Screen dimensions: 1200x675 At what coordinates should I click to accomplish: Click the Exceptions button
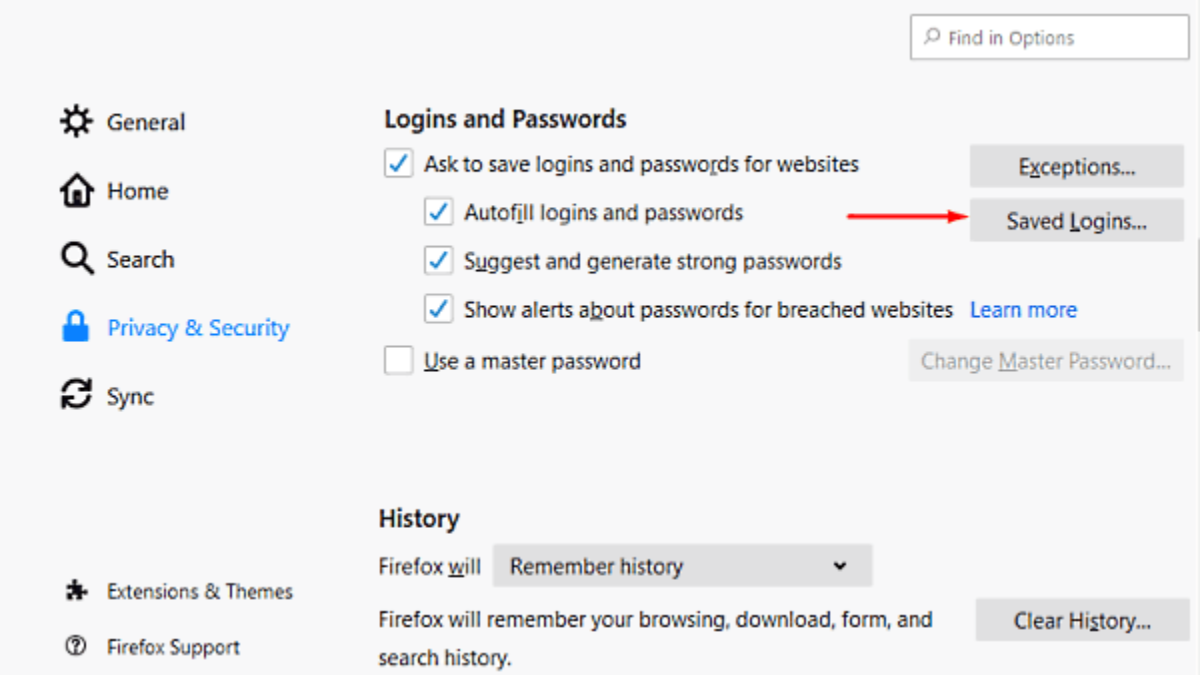1076,166
